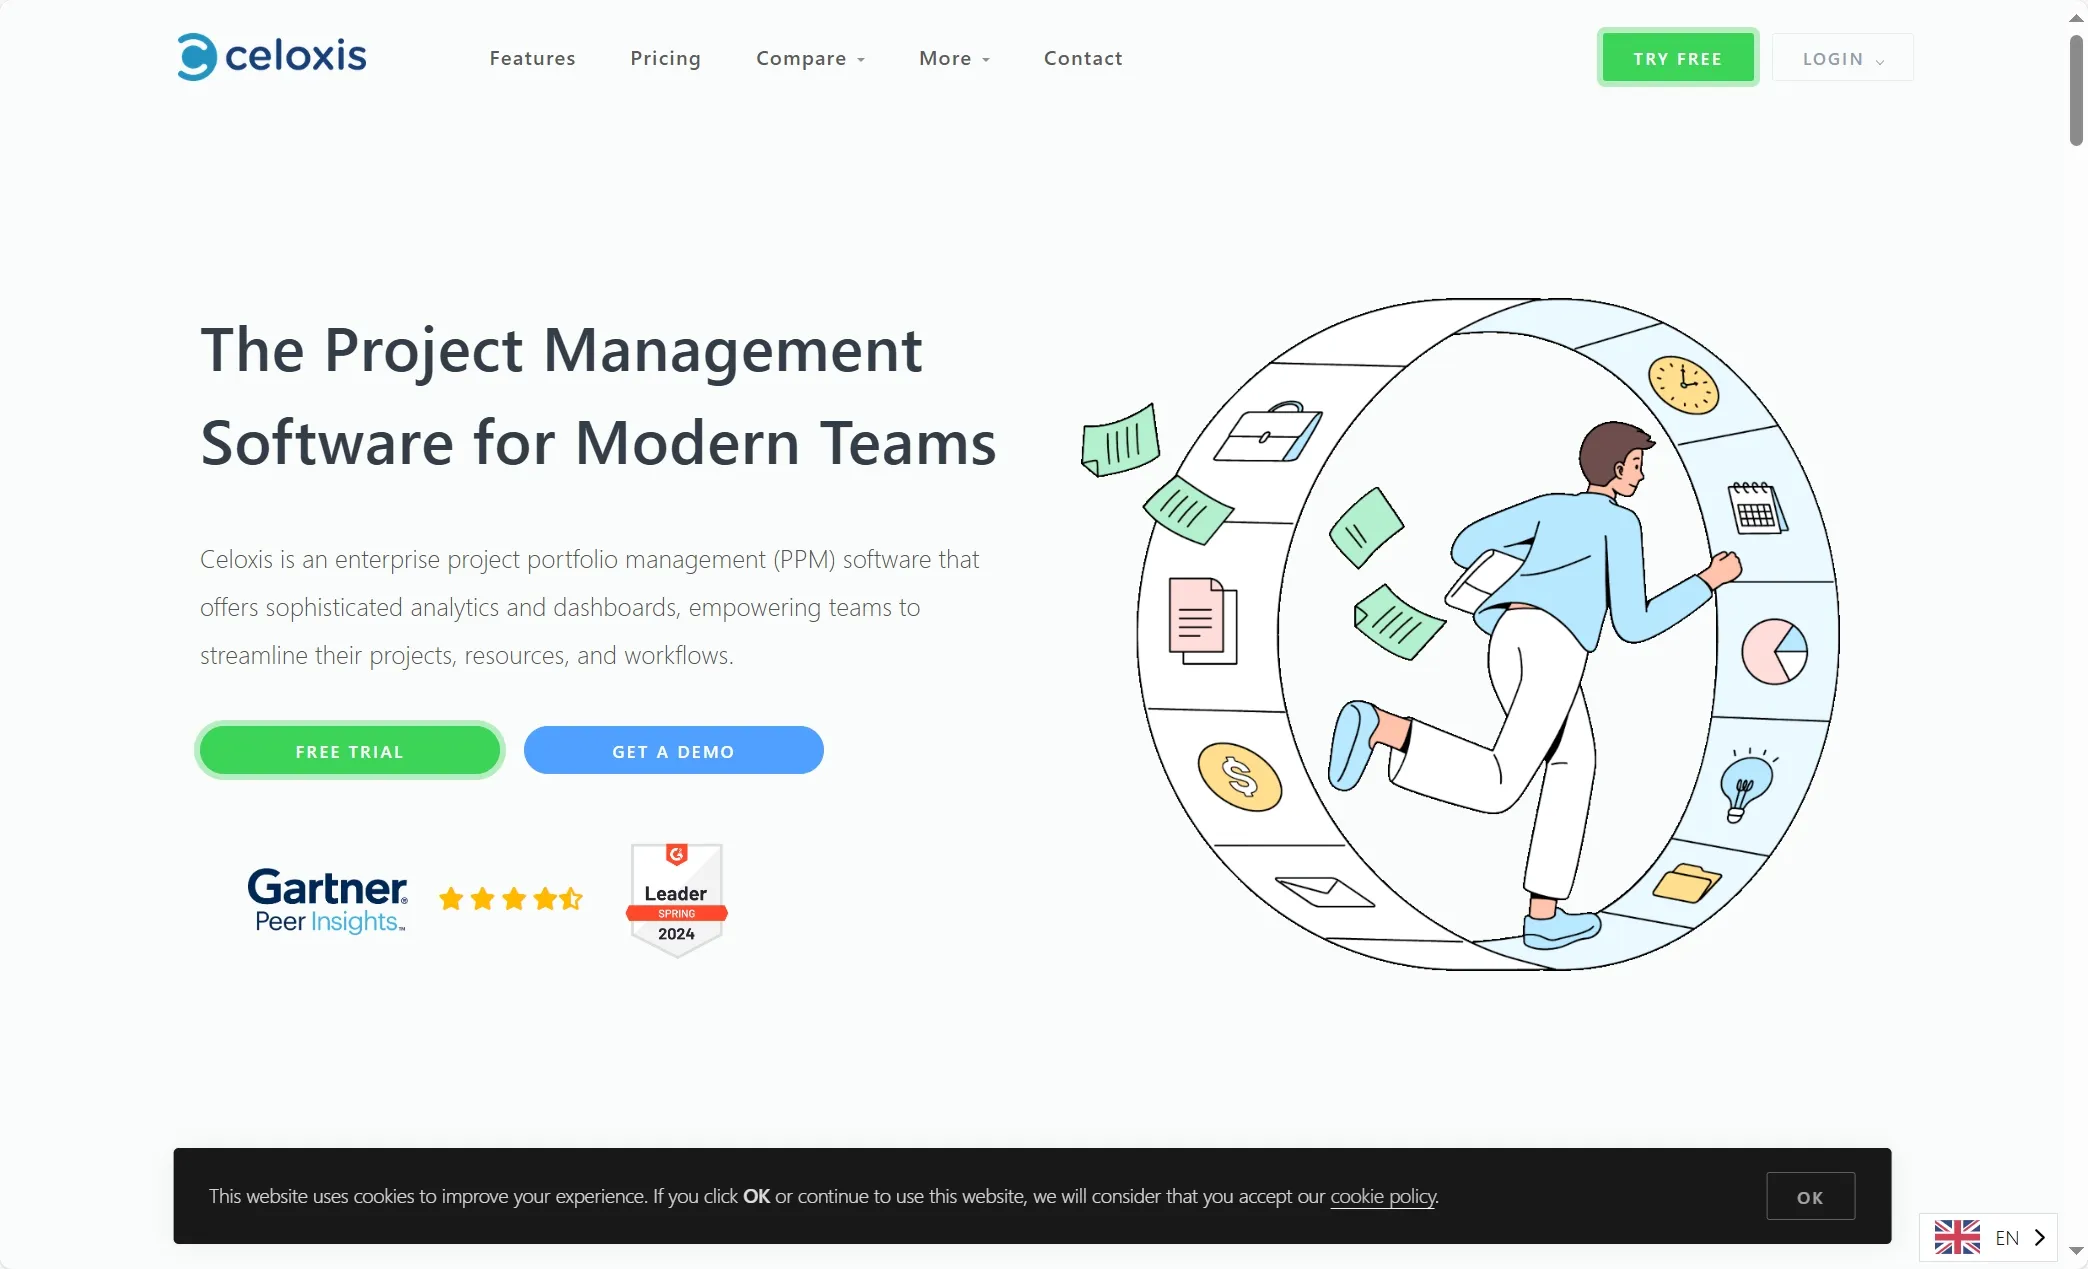
Task: Expand the LOGIN dropdown menu
Action: tap(1840, 58)
